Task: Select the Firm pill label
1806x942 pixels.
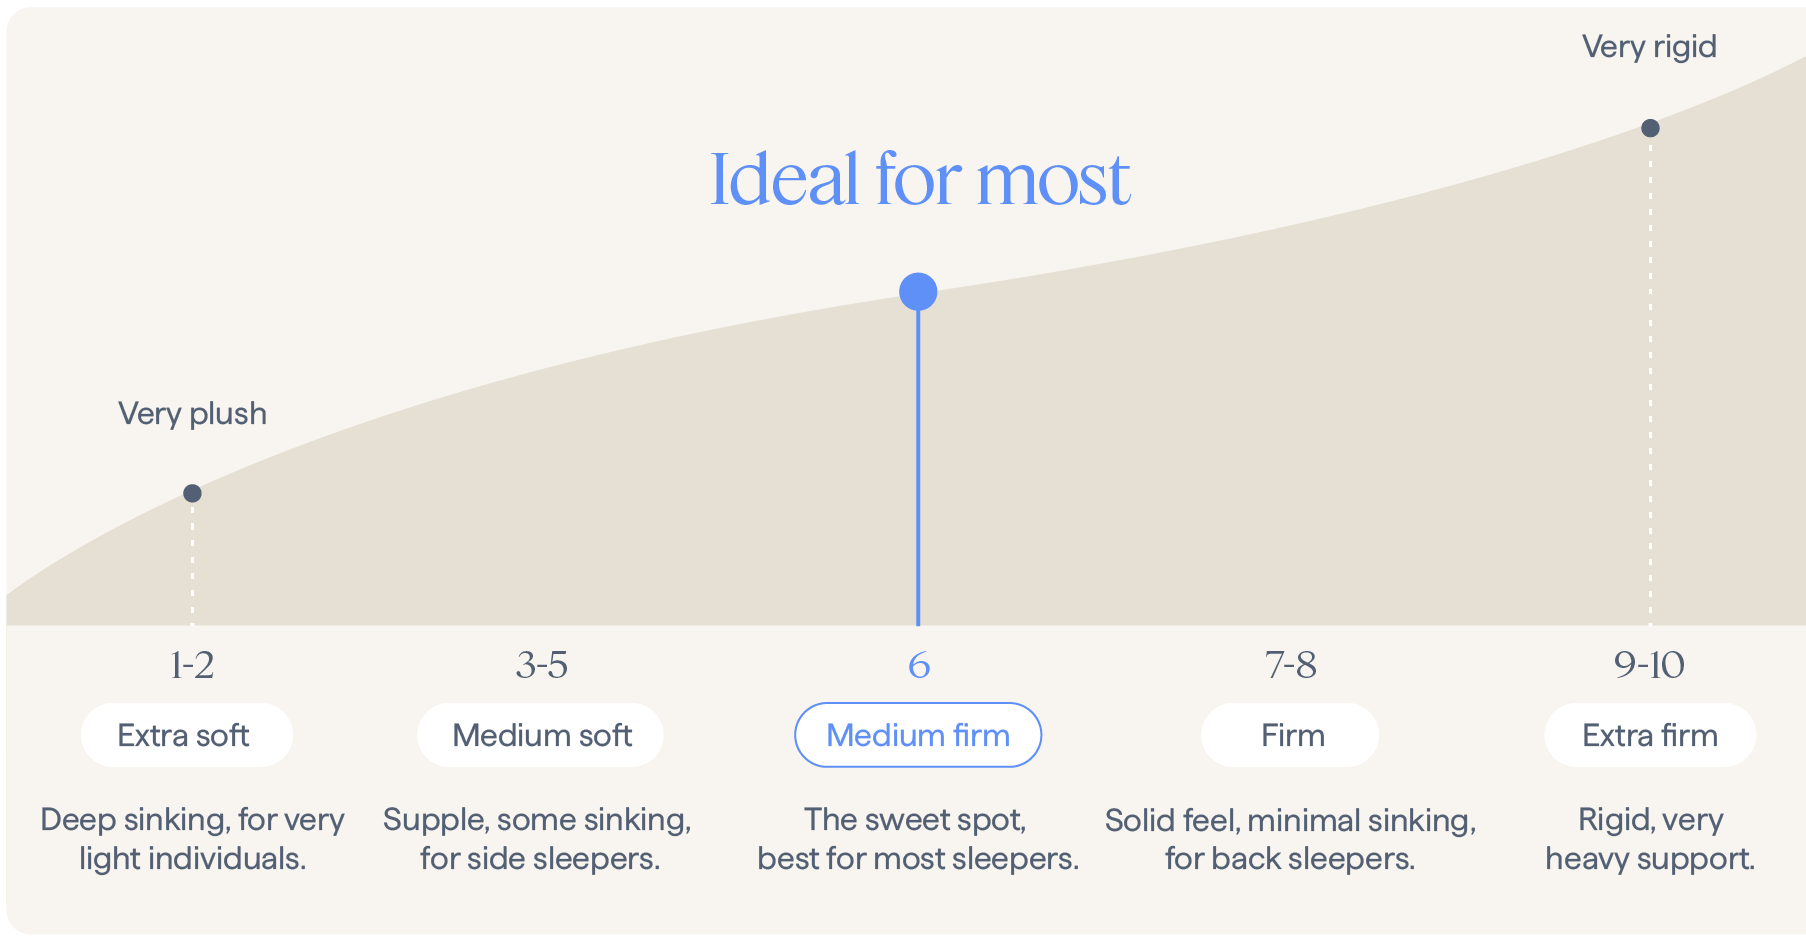Action: click(1290, 735)
